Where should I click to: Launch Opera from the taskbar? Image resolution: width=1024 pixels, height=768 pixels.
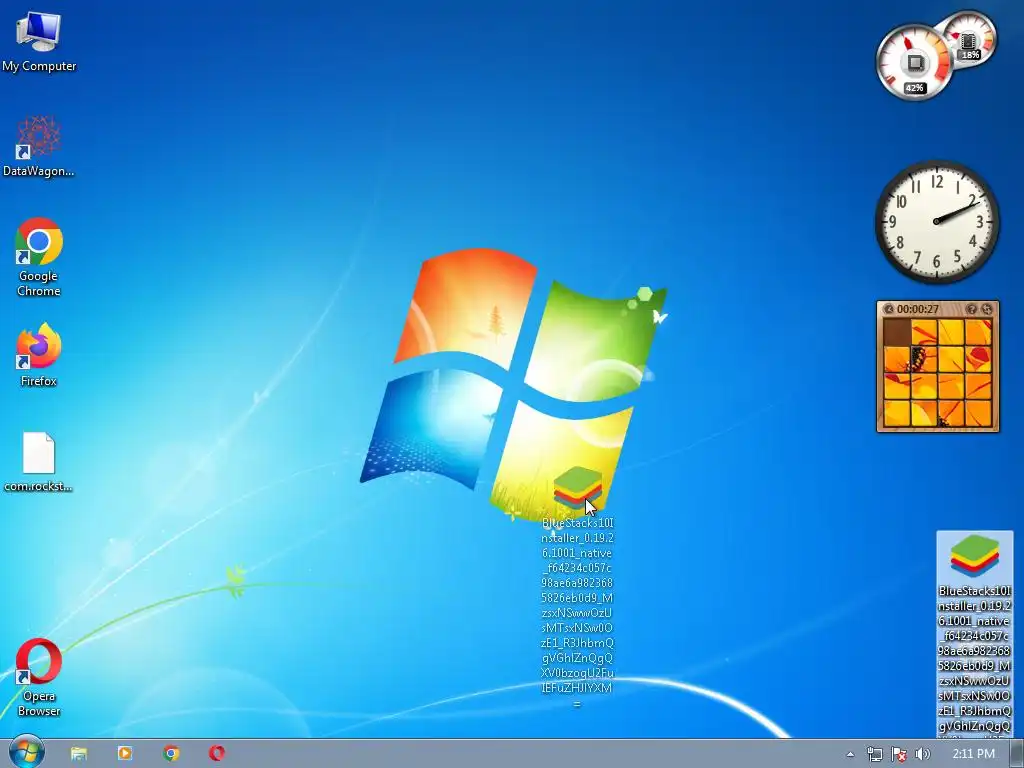tap(217, 753)
